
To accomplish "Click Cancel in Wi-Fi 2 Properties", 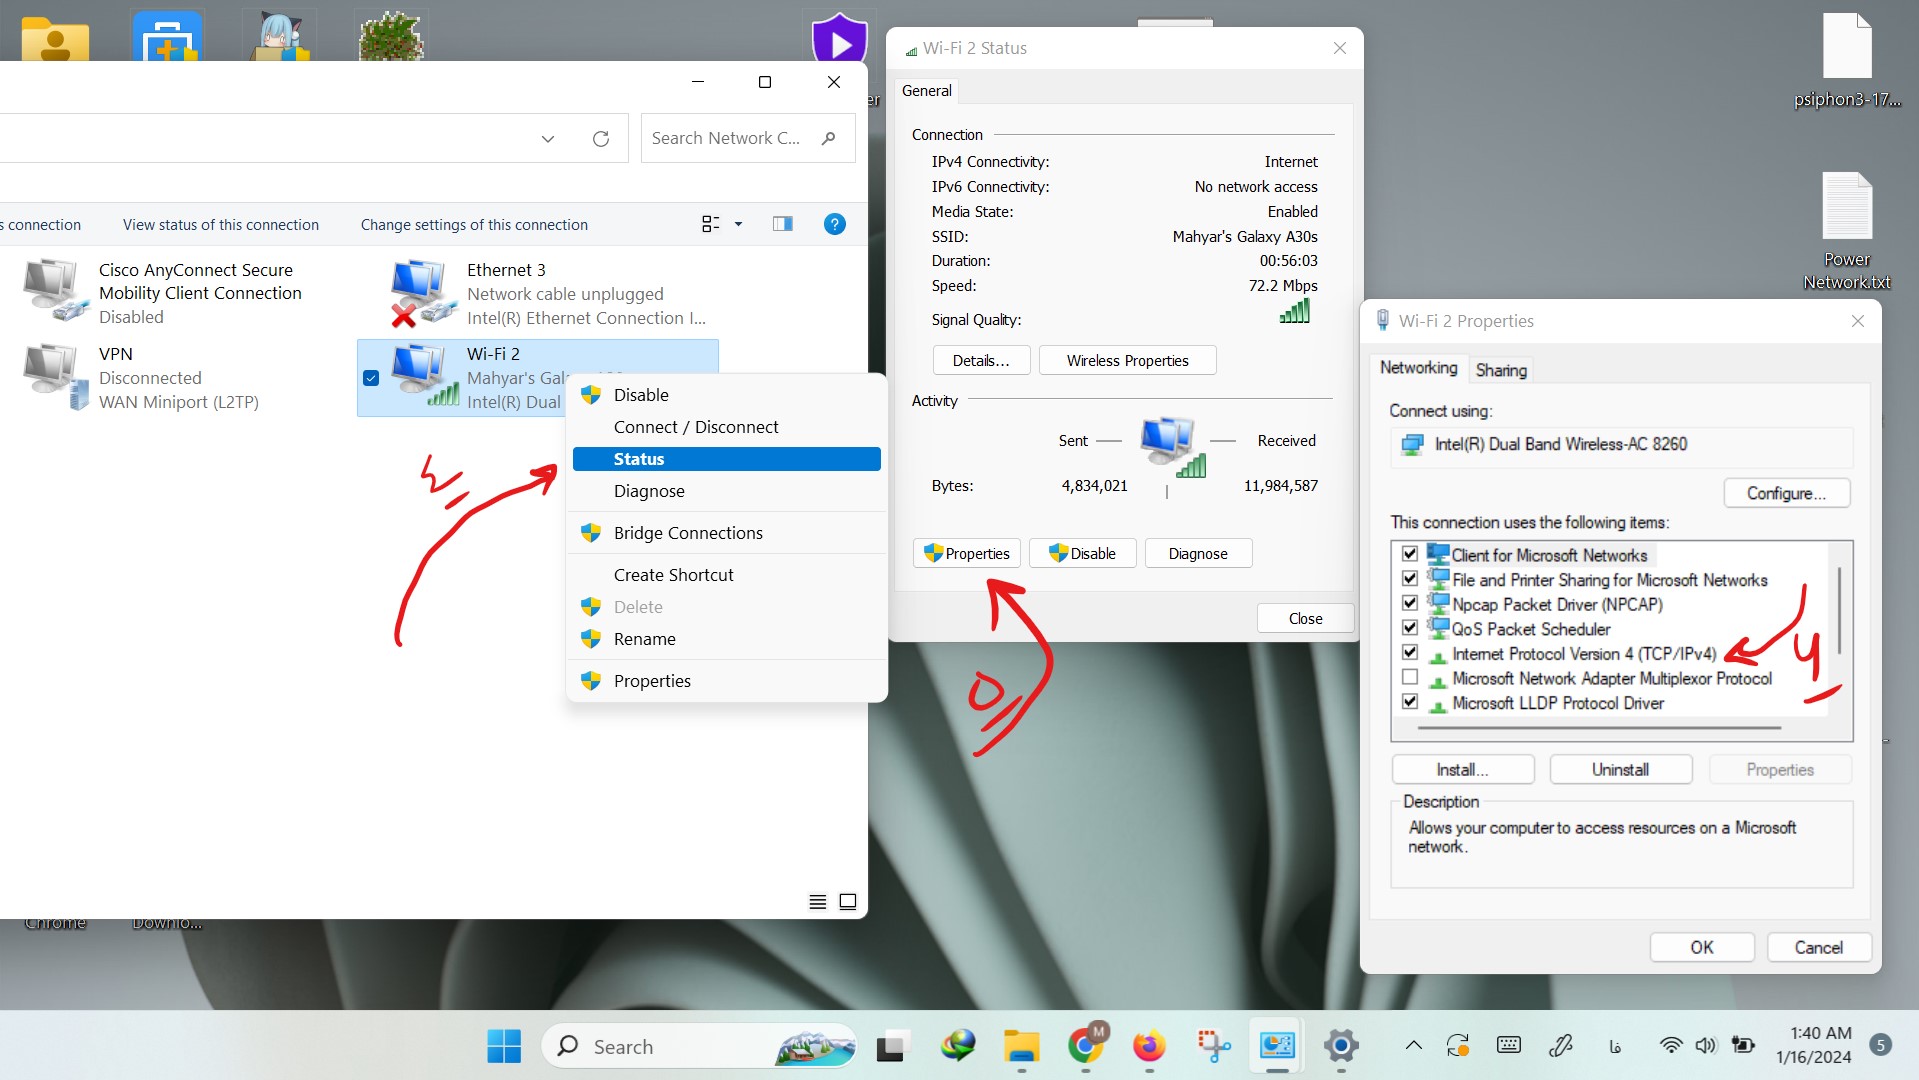I will pos(1818,948).
